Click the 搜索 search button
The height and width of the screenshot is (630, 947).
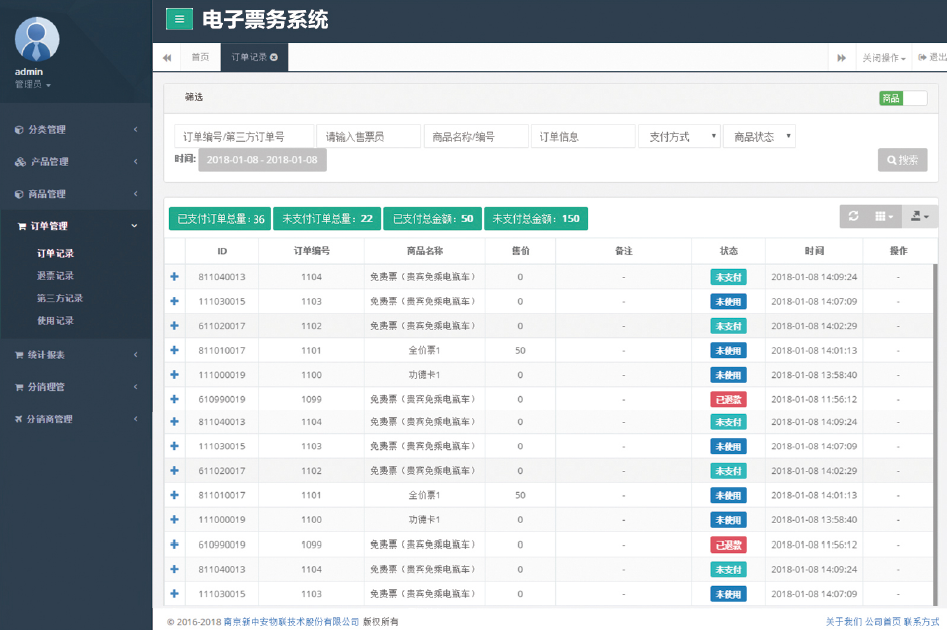pos(902,160)
